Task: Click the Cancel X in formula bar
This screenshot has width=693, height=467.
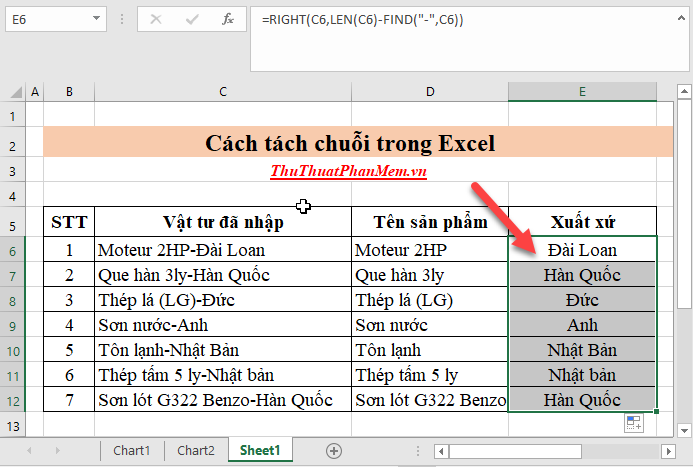Action: [x=156, y=18]
